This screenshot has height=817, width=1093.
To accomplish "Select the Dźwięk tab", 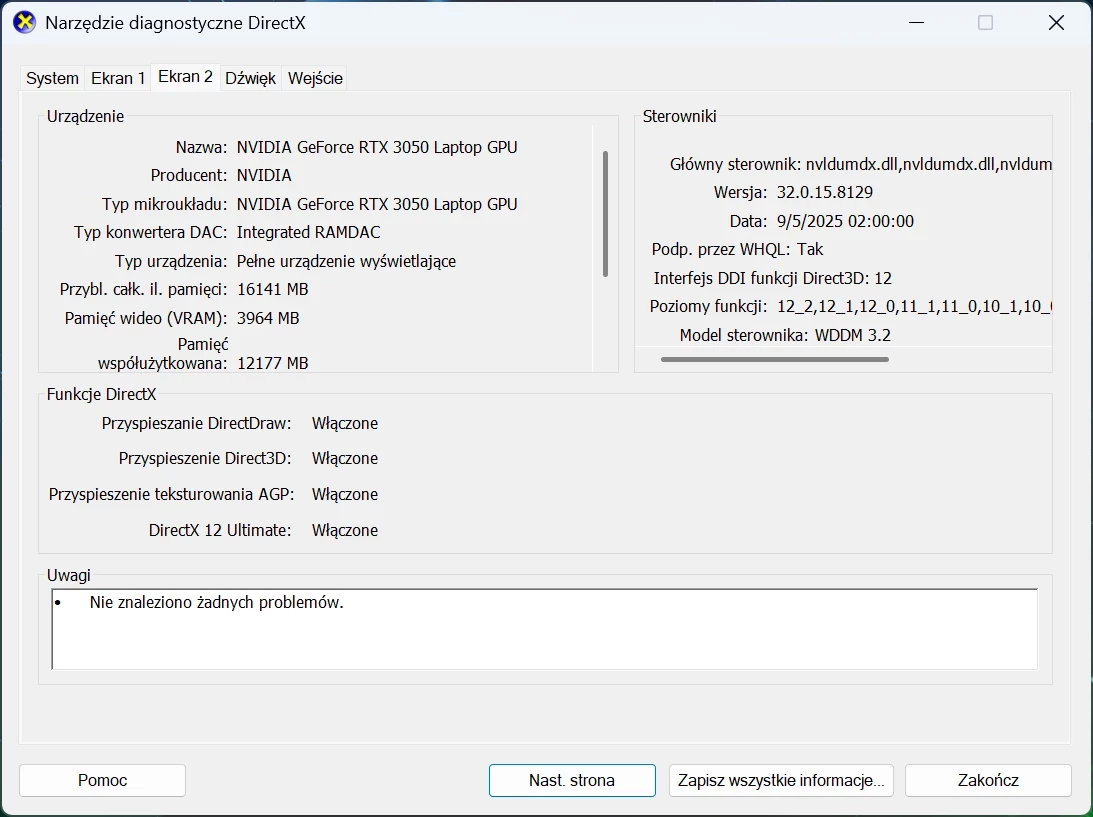I will (x=250, y=77).
